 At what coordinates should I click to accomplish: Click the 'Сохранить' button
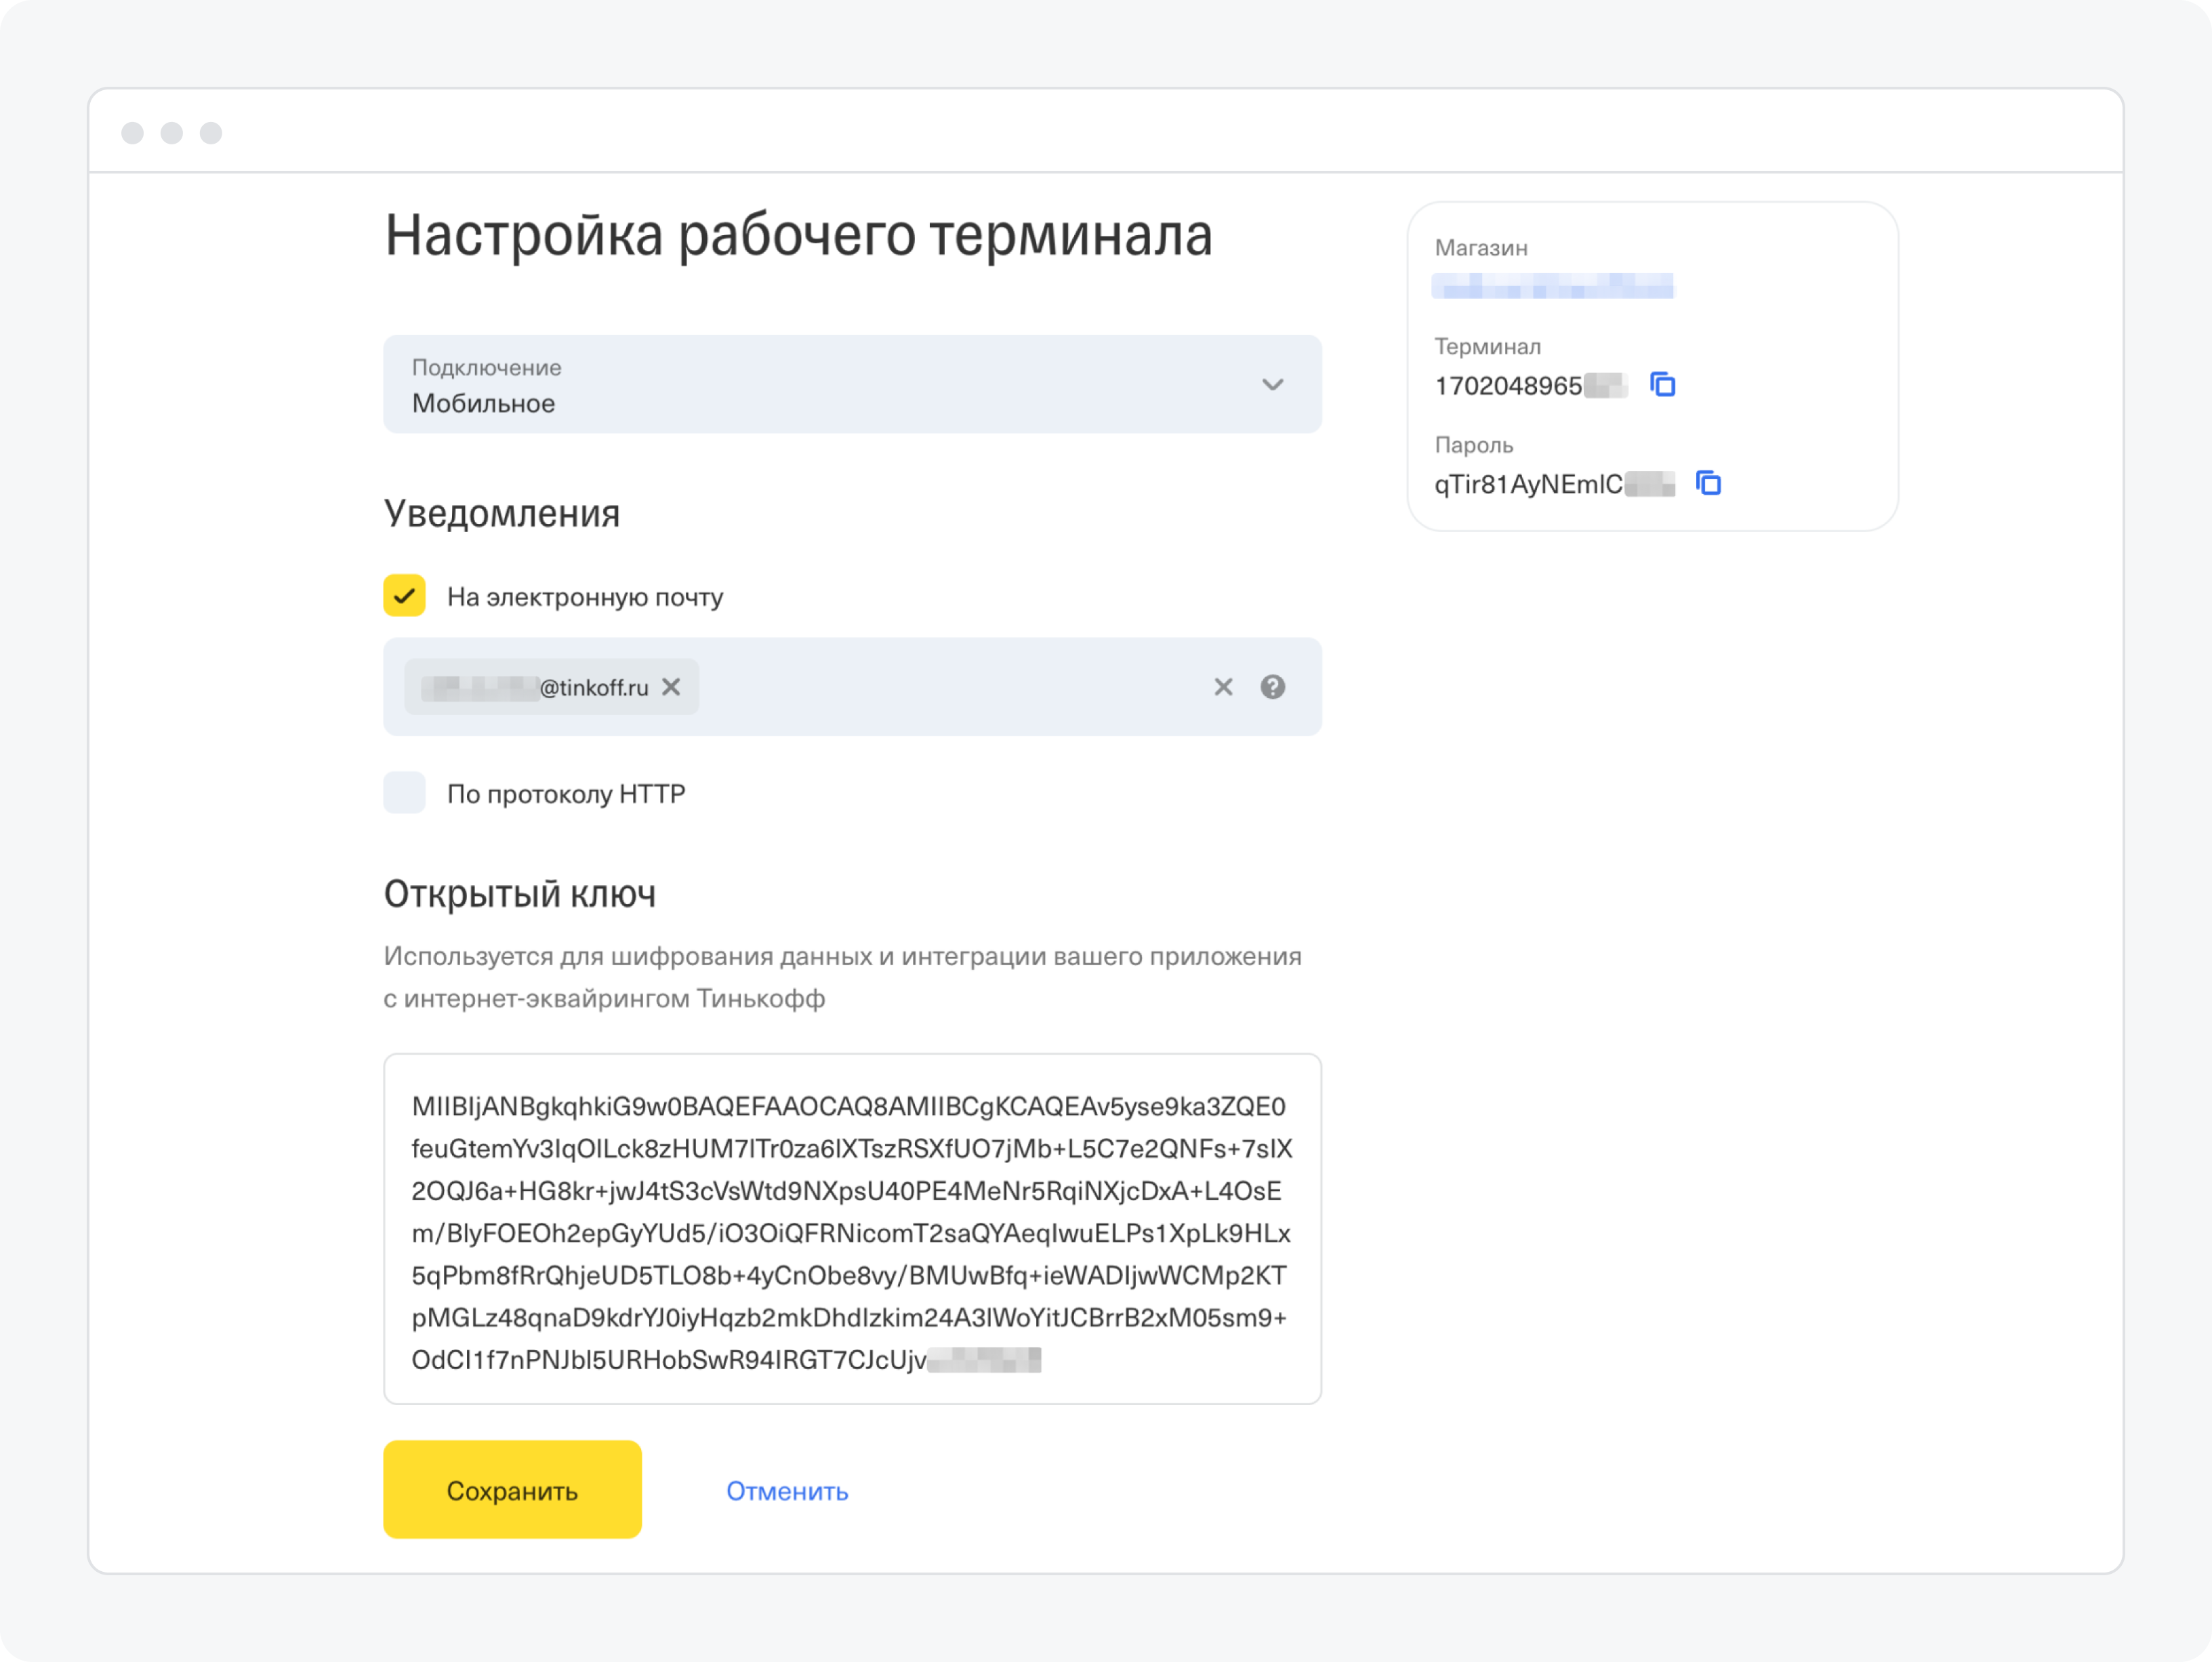coord(512,1490)
